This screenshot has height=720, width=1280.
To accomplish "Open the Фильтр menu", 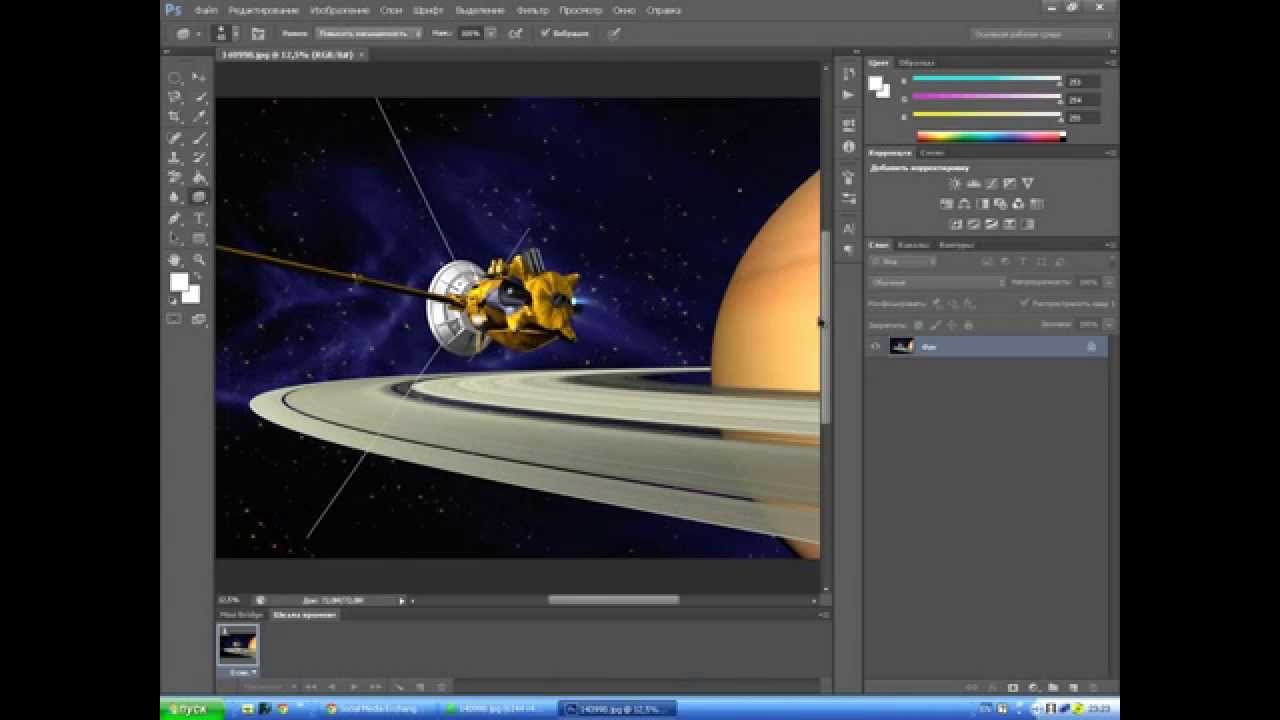I will [533, 10].
